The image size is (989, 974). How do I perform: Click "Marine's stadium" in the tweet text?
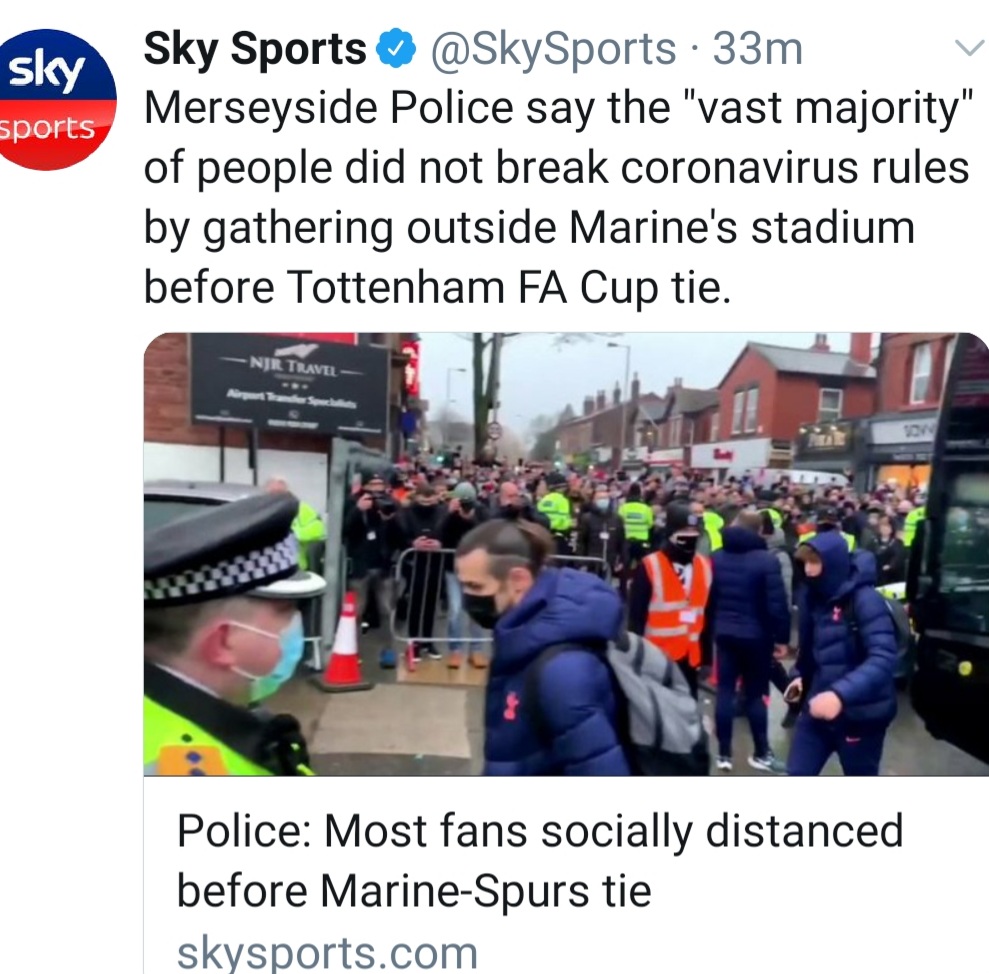tap(741, 228)
